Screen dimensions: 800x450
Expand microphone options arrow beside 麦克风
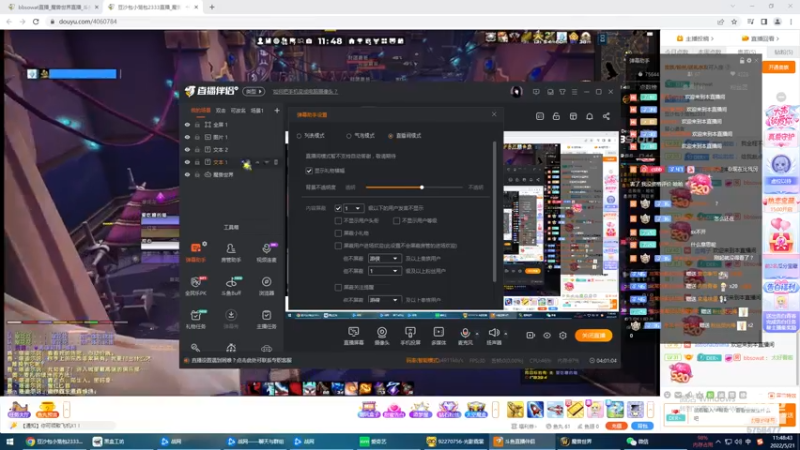point(477,334)
